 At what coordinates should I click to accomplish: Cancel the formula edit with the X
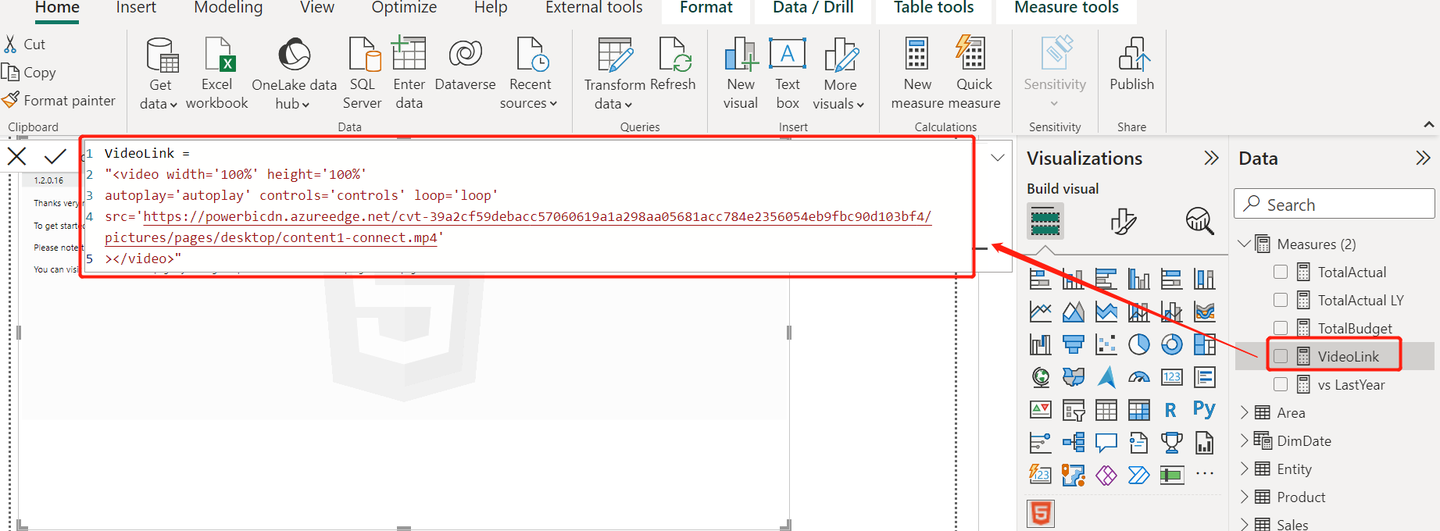(17, 156)
